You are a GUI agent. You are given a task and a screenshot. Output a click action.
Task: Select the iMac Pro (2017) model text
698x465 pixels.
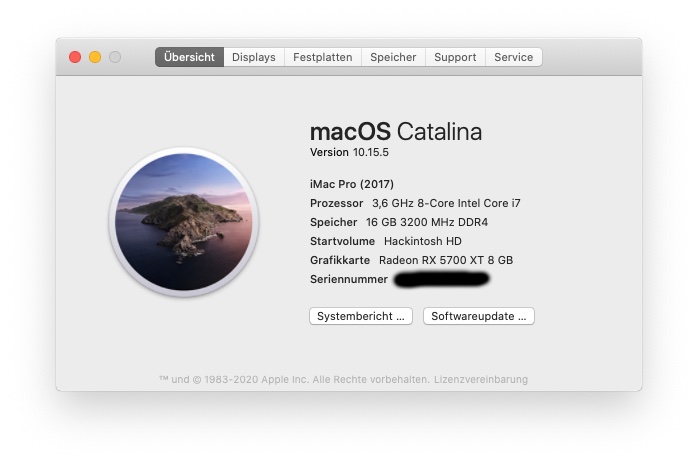[x=352, y=184]
